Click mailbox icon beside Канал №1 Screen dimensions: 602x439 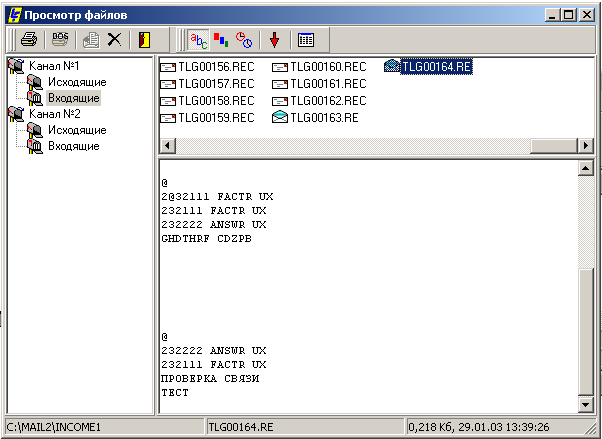pyautogui.click(x=17, y=66)
